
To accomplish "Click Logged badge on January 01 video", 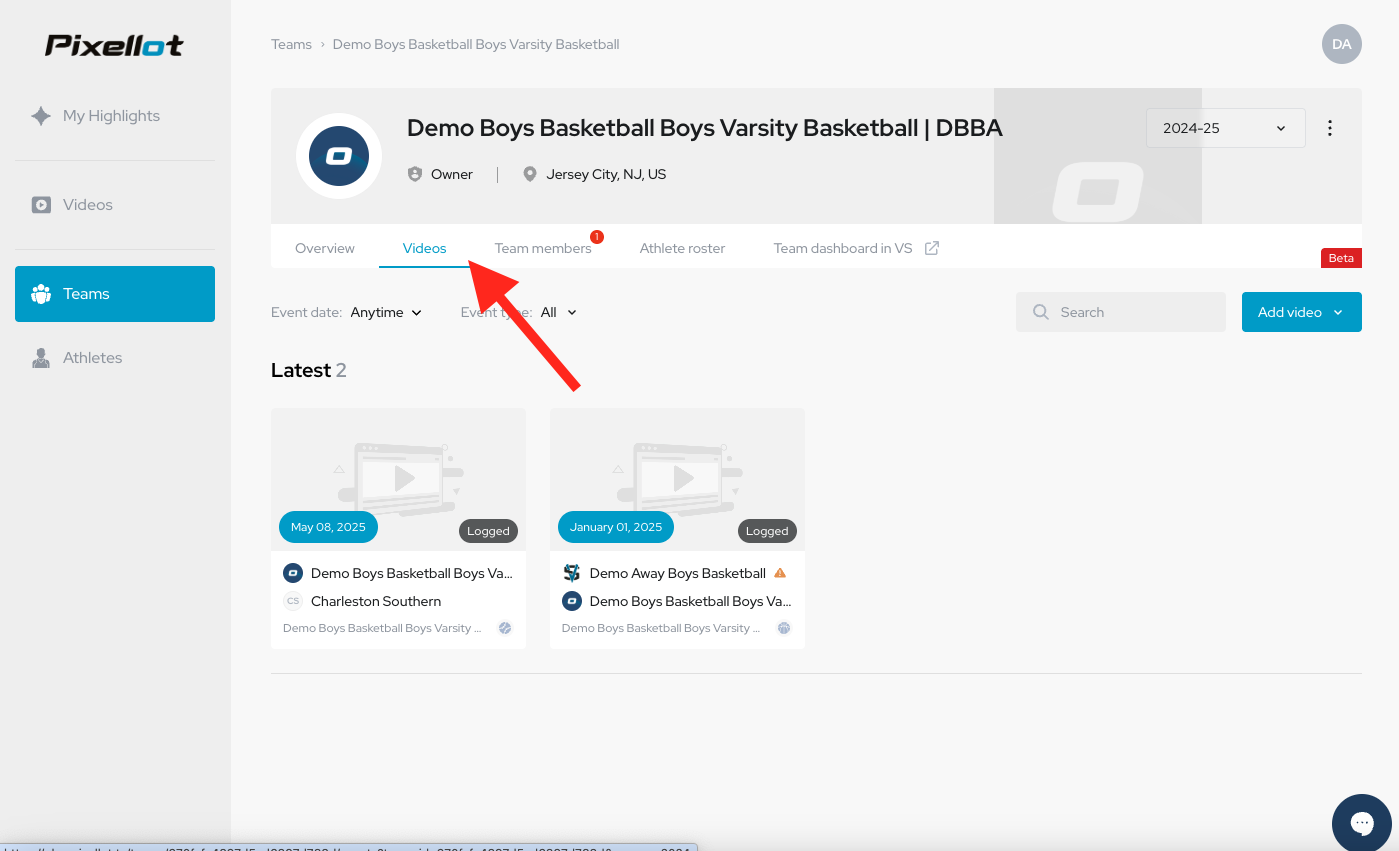I will pos(767,531).
